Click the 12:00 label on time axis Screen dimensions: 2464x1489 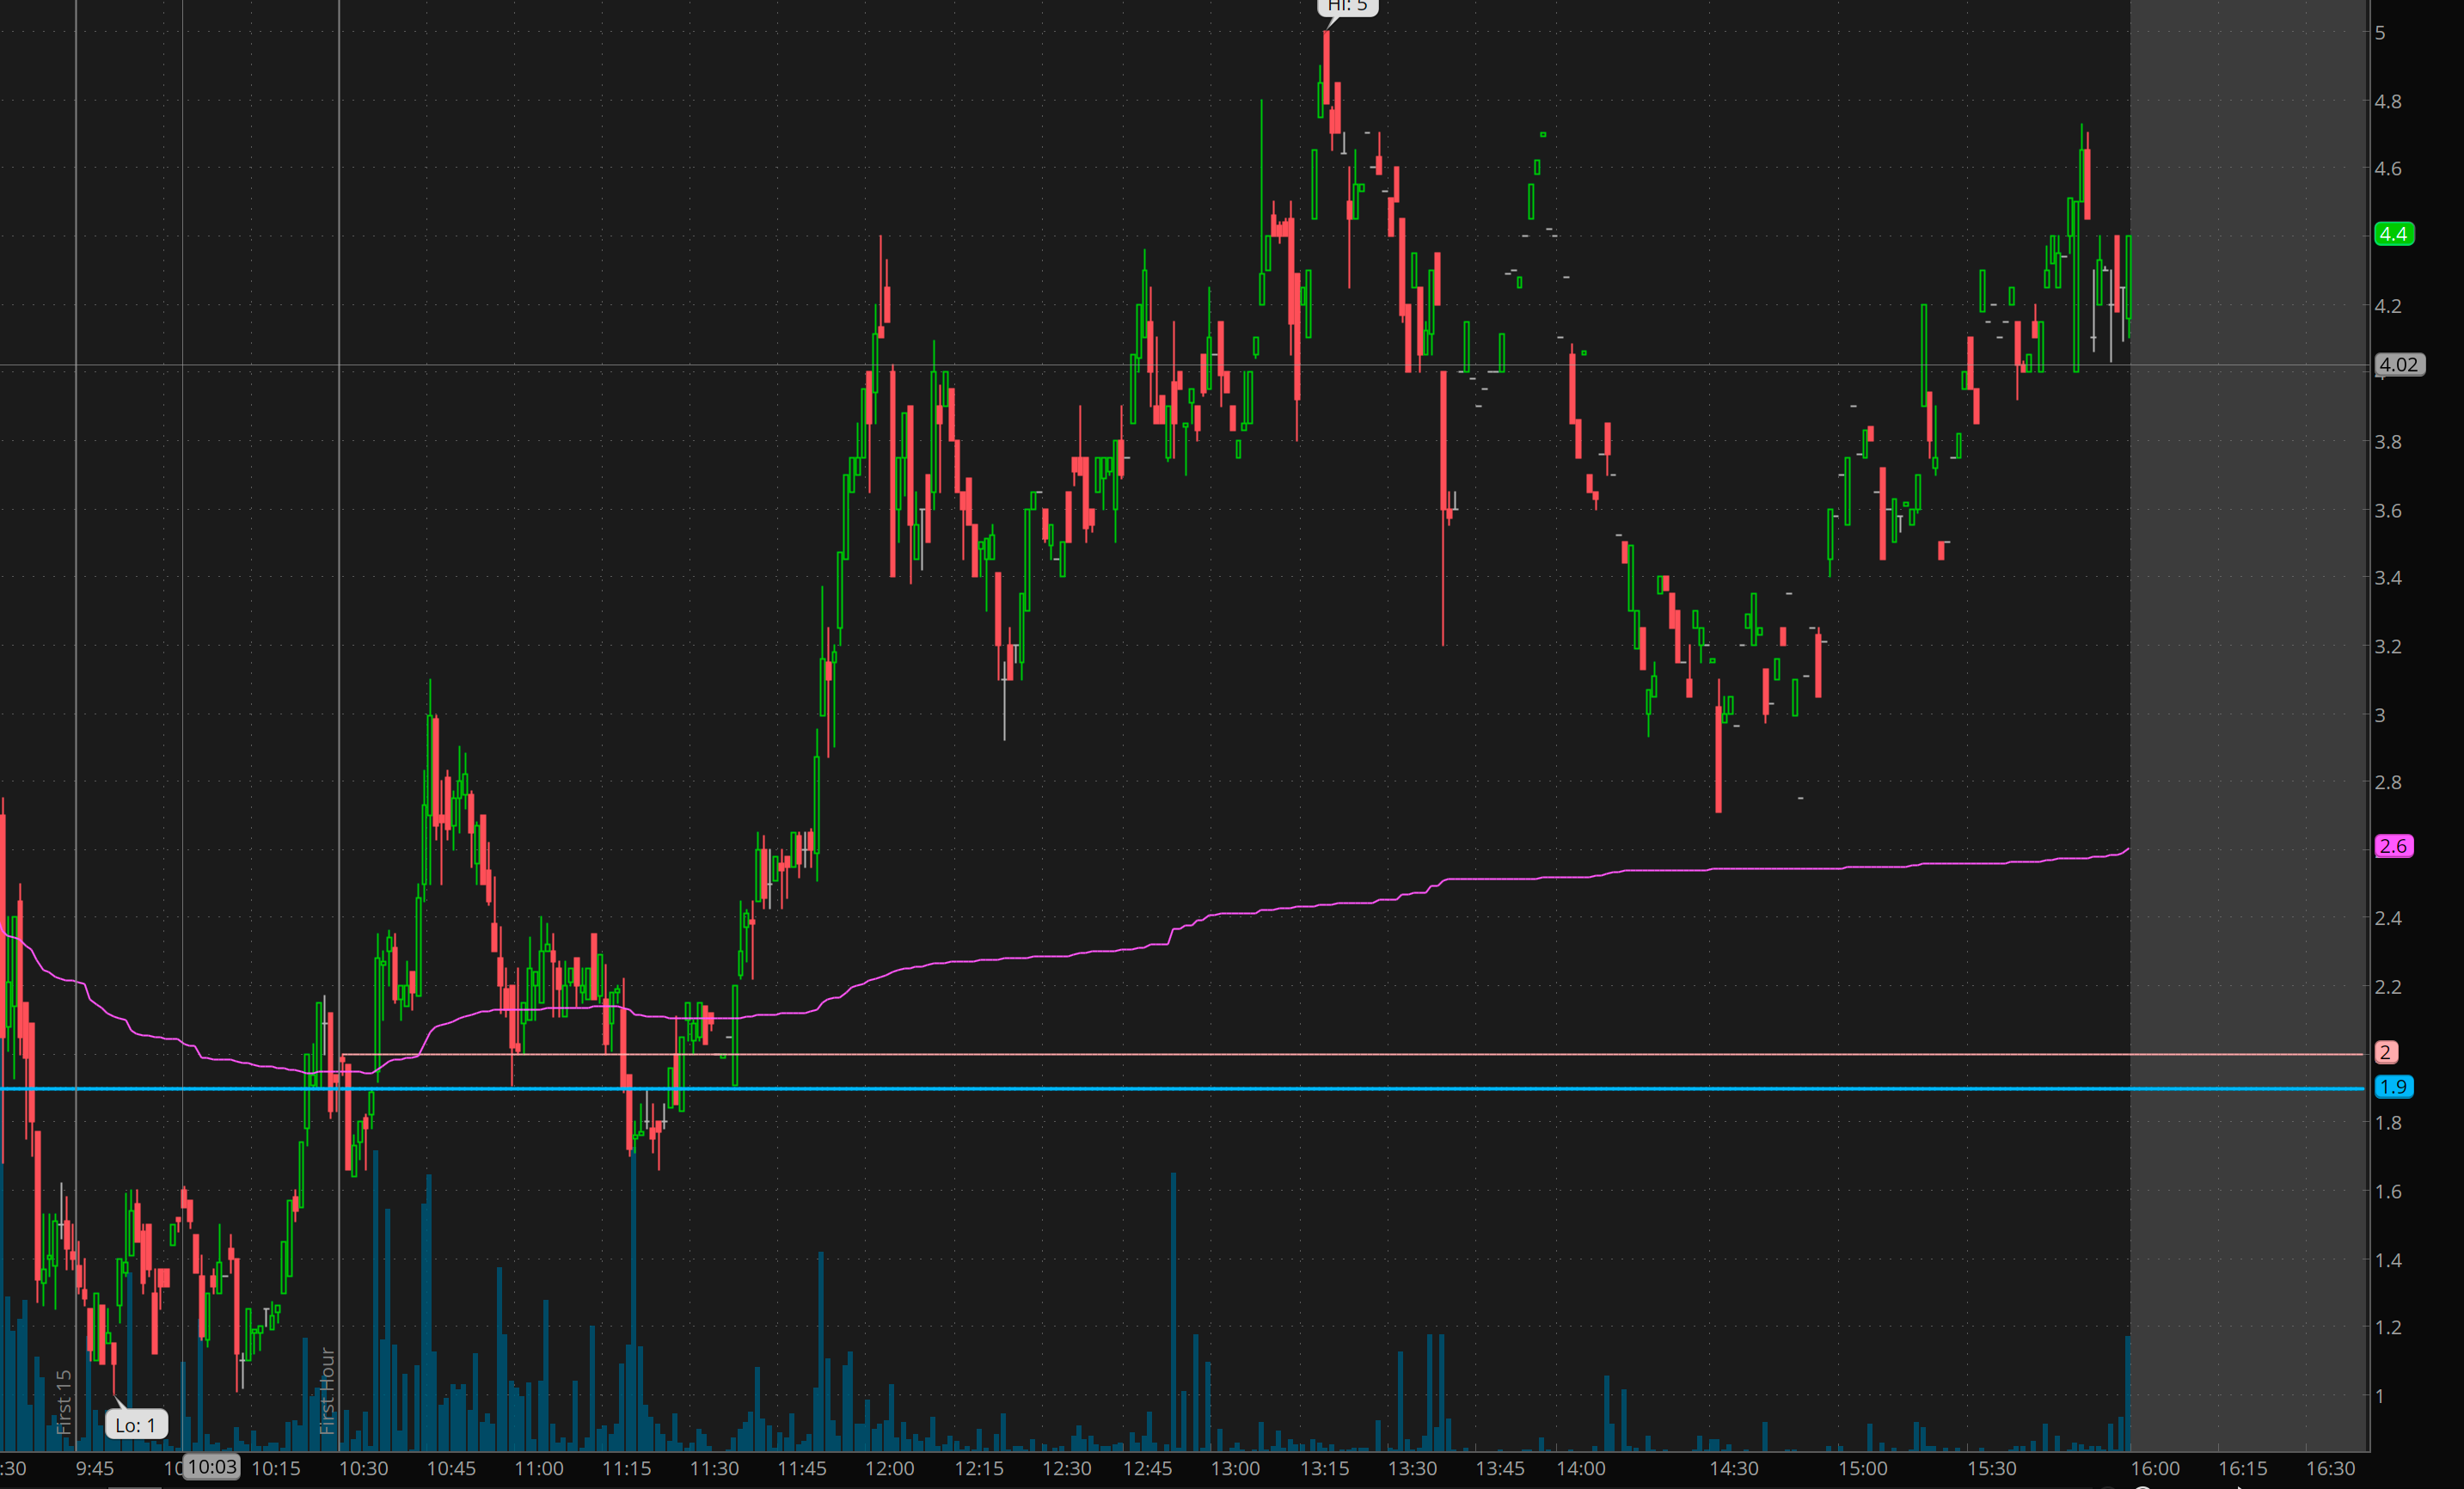click(889, 1468)
